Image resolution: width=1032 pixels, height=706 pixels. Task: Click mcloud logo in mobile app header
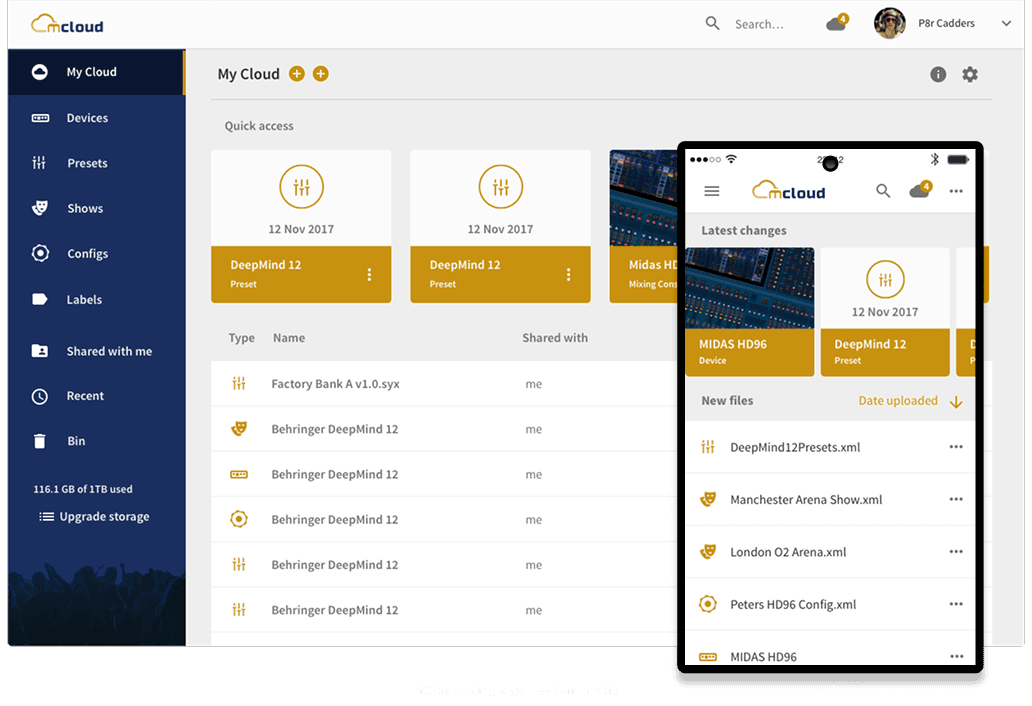pos(788,191)
